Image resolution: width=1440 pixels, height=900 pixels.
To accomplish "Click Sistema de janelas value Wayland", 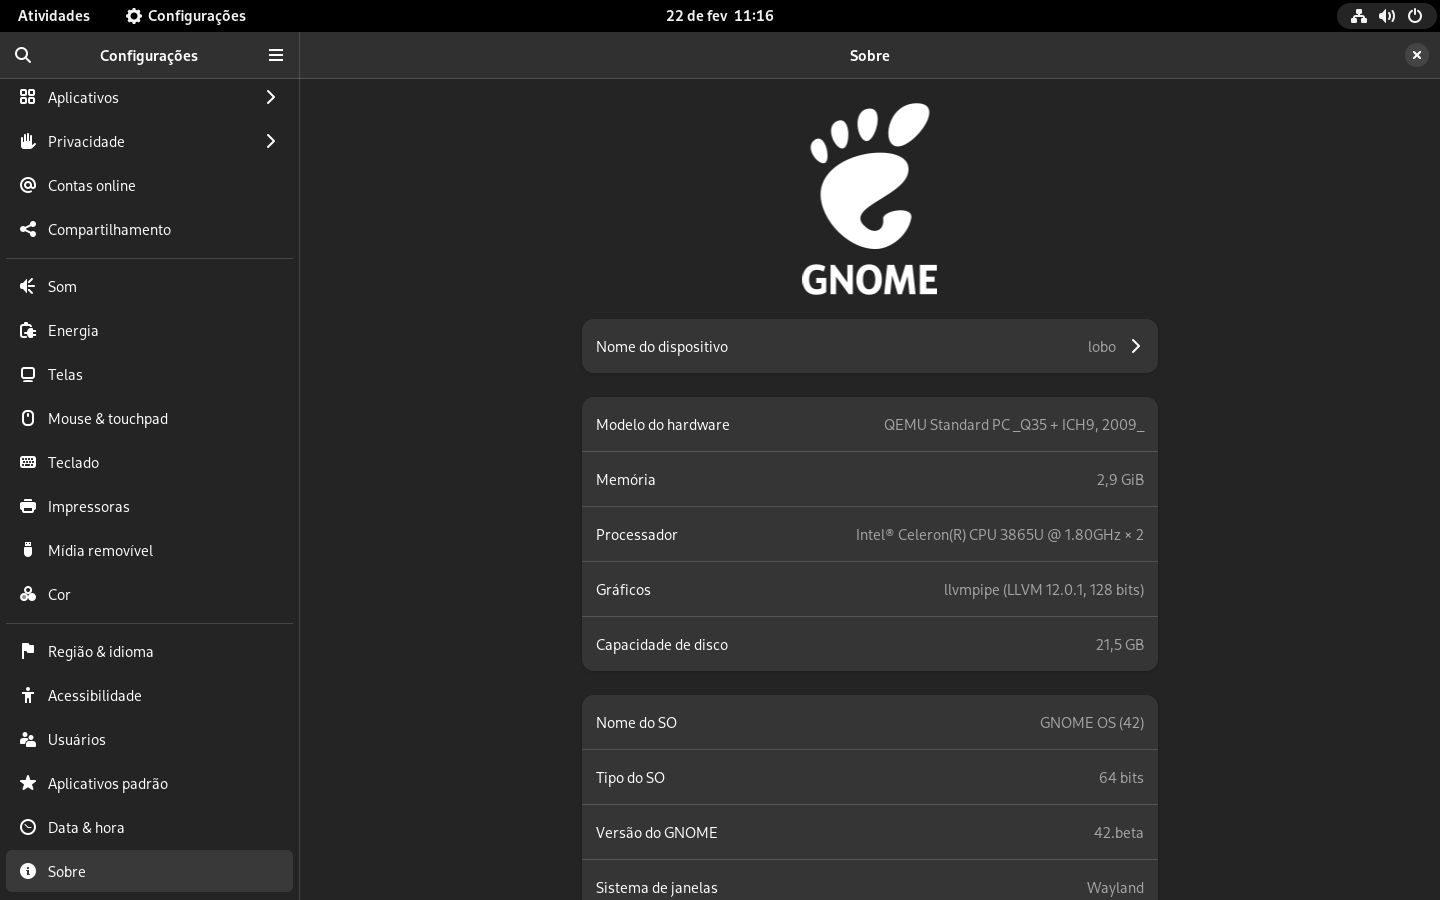I will click(x=1115, y=888).
